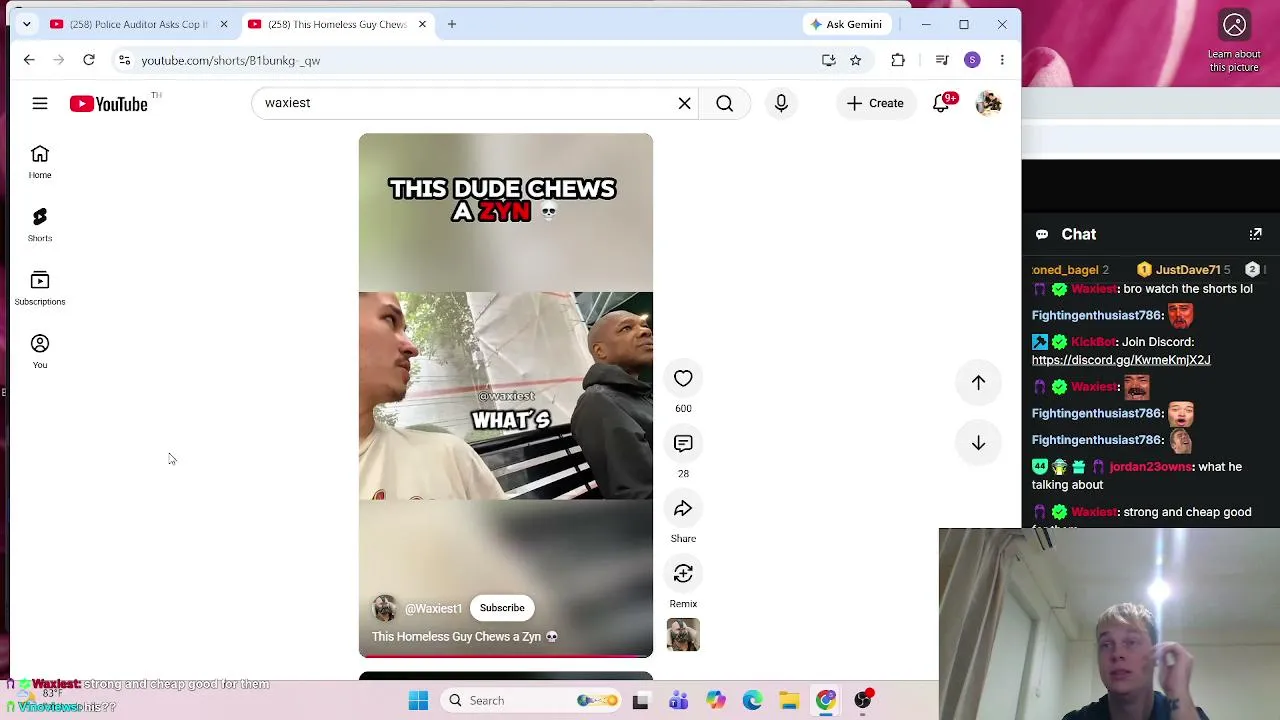Share the short
Image resolution: width=1280 pixels, height=720 pixels.
coord(683,508)
